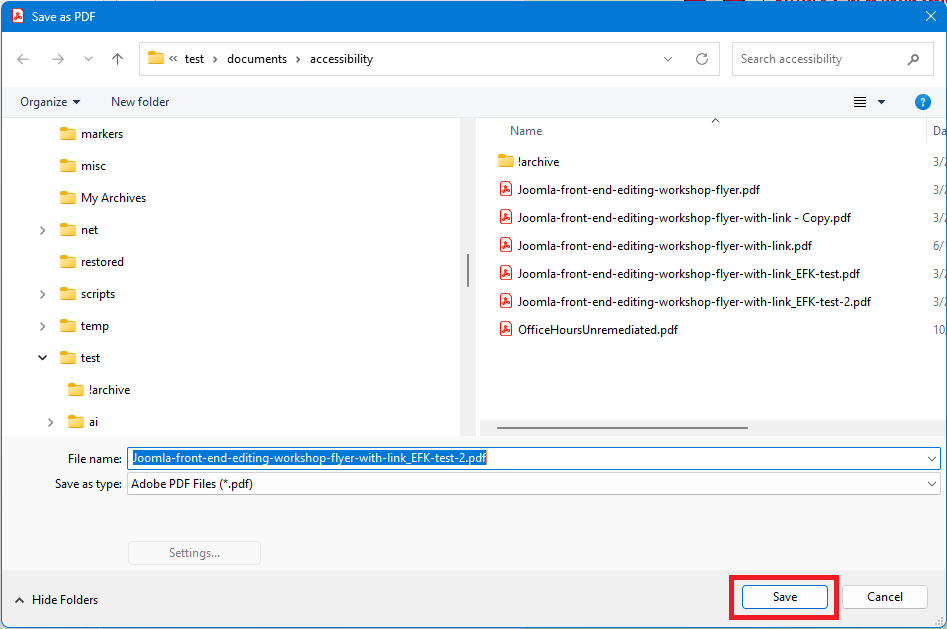Create a New folder

pyautogui.click(x=140, y=102)
